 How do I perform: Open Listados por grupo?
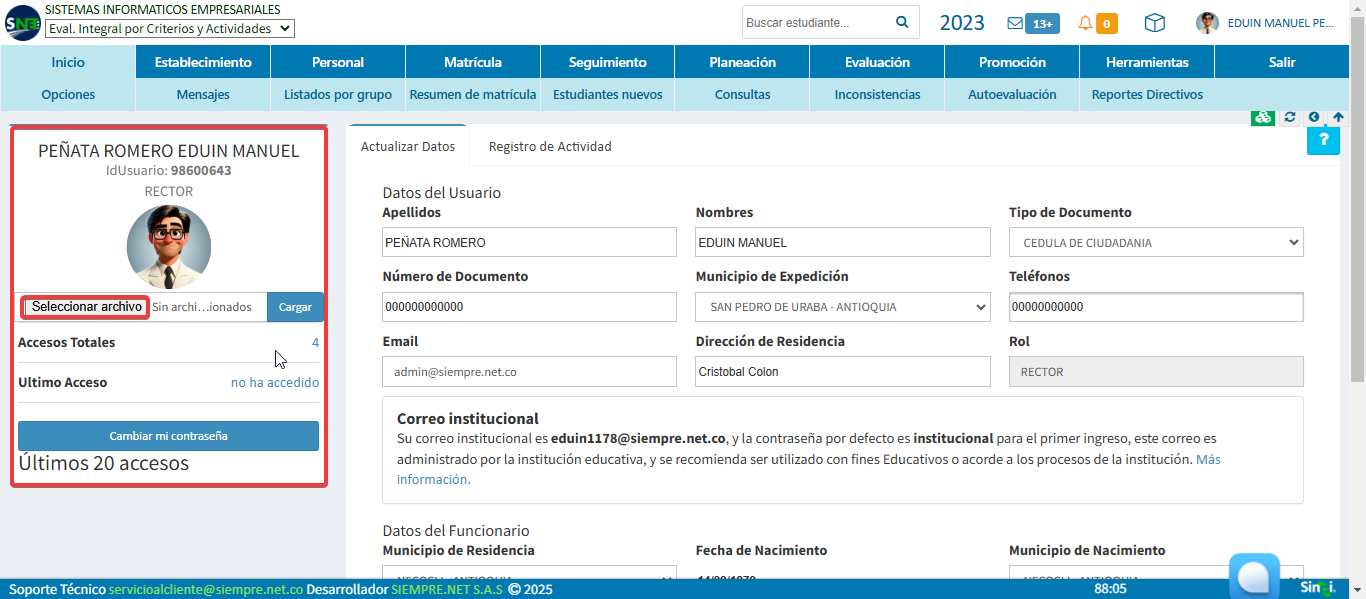(x=338, y=95)
